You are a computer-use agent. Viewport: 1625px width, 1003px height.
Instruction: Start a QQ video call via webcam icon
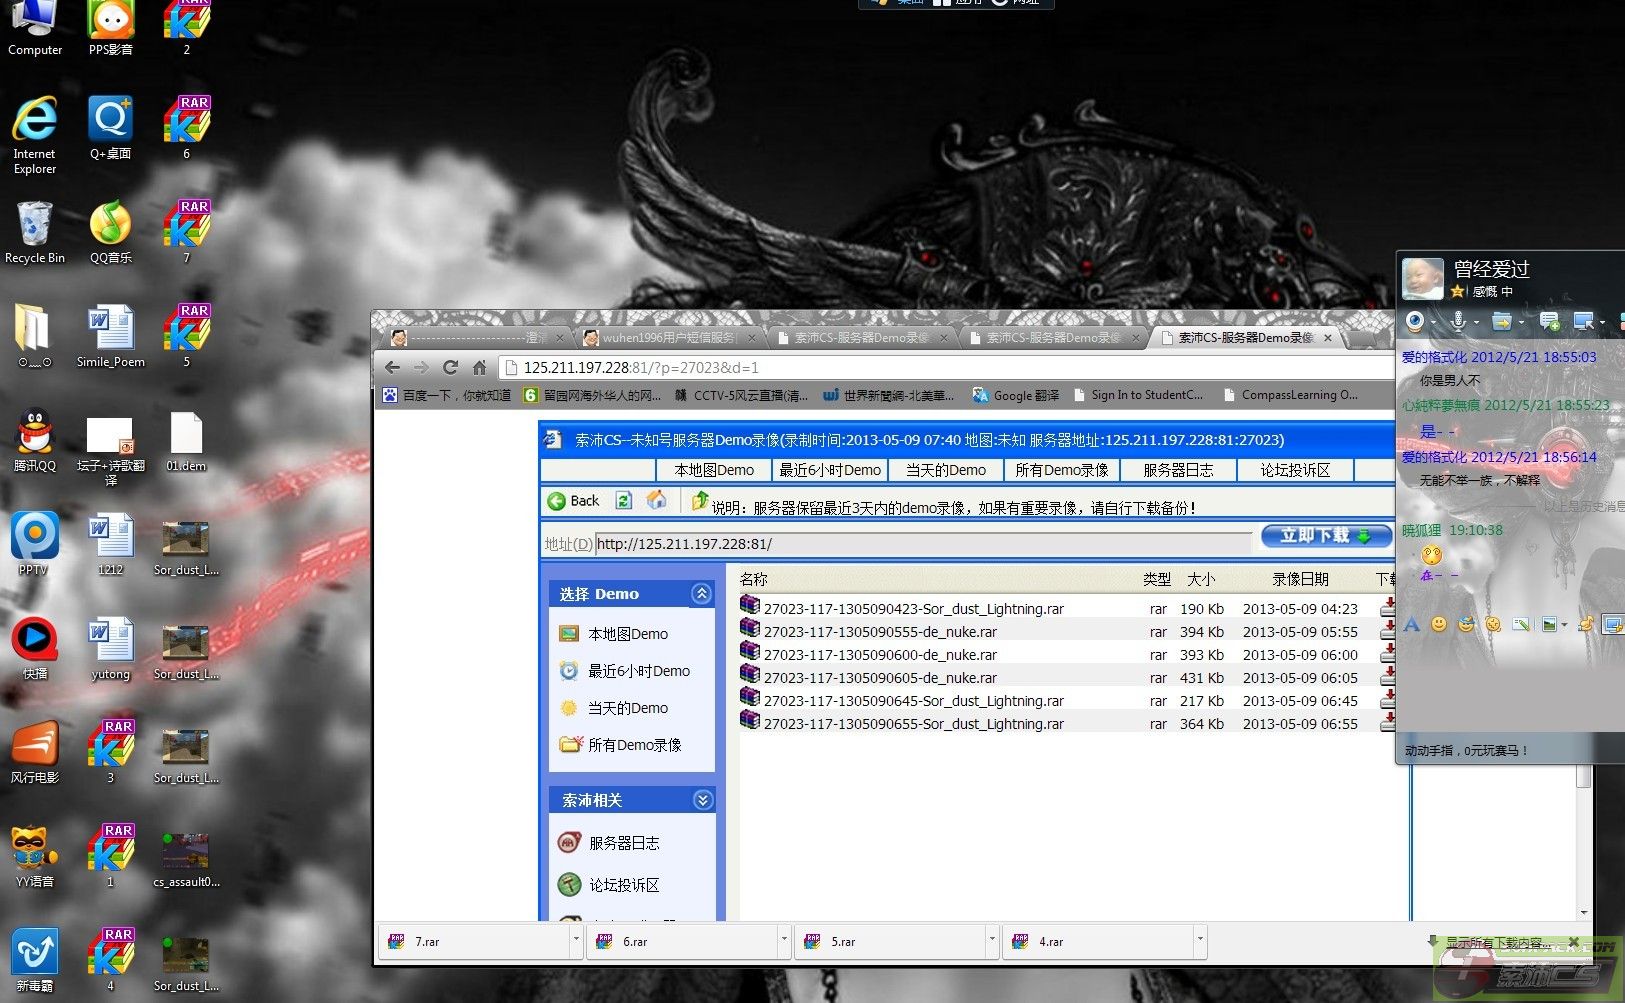(1415, 321)
